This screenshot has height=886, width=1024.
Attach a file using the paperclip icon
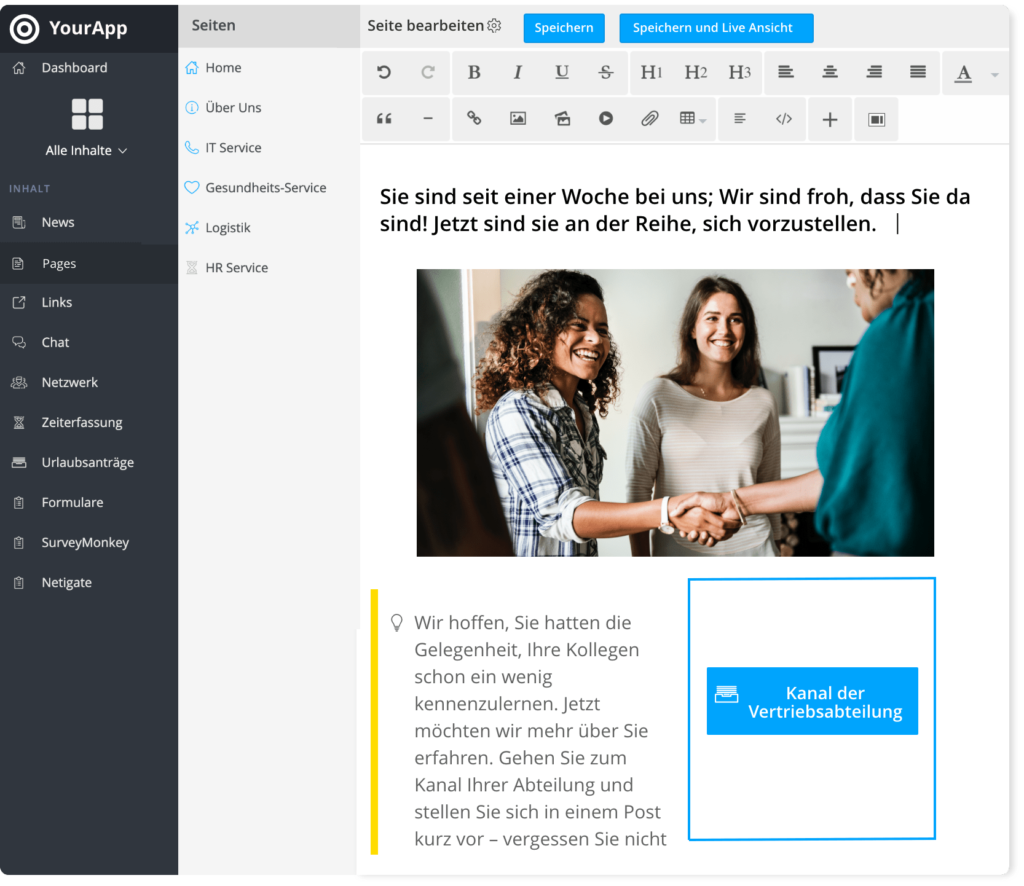tap(649, 118)
